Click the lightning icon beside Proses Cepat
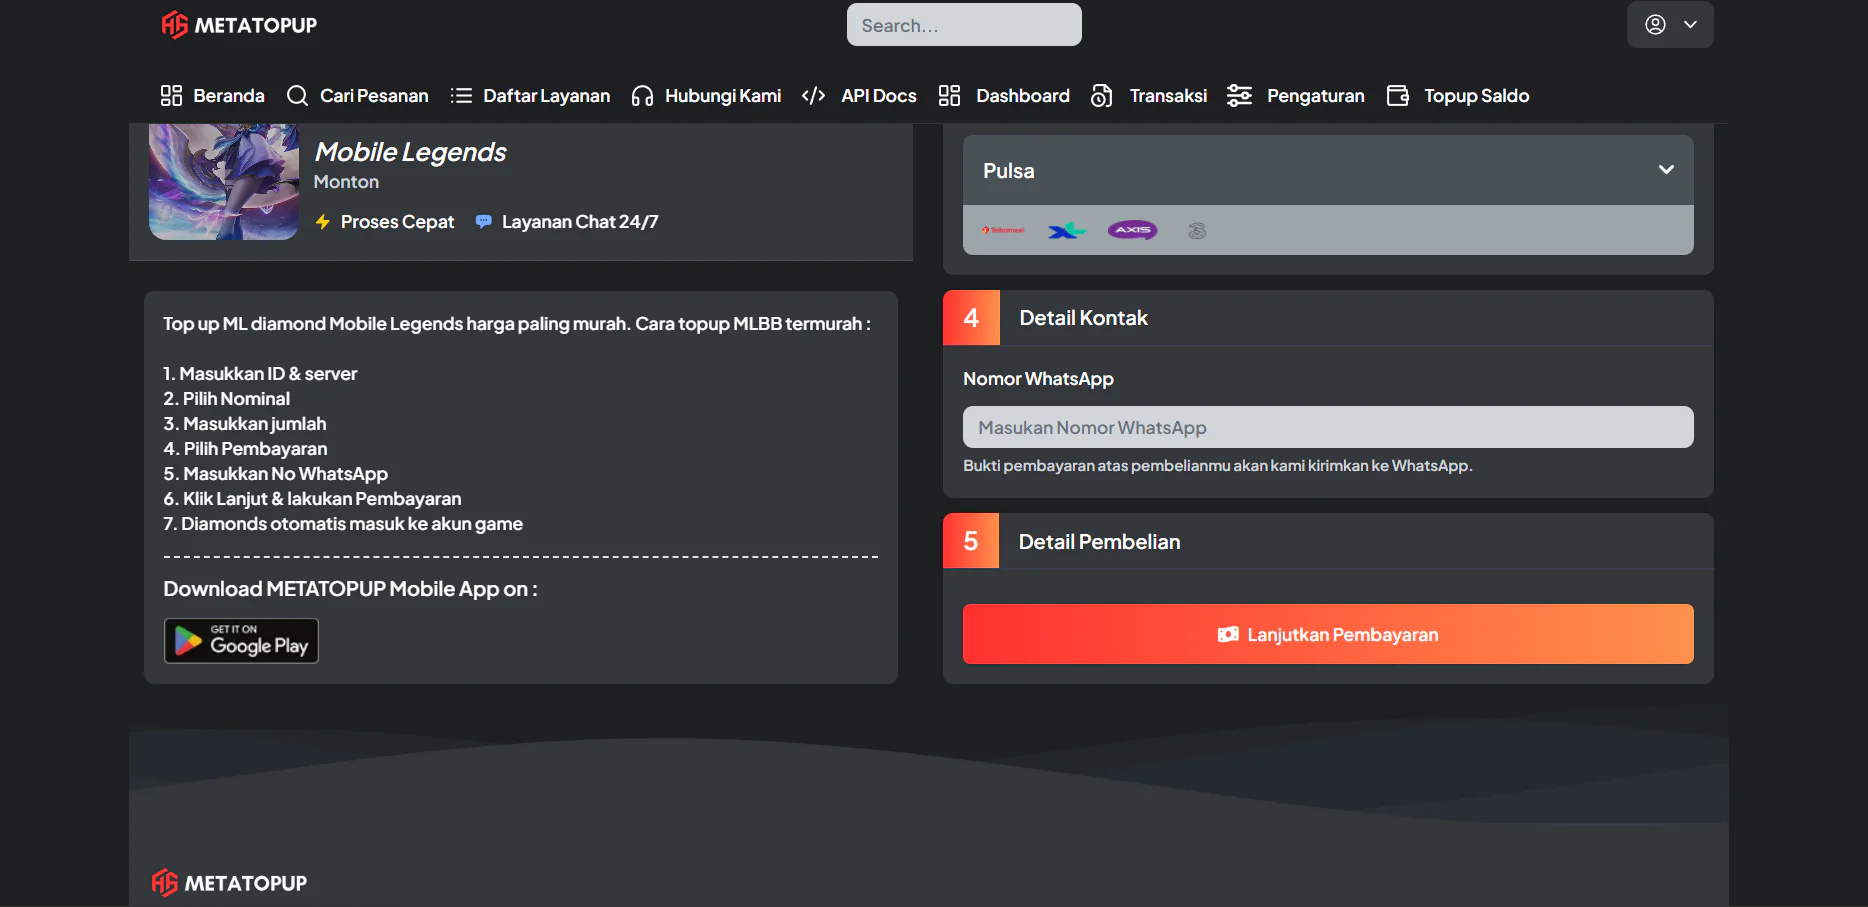This screenshot has height=907, width=1868. [323, 222]
